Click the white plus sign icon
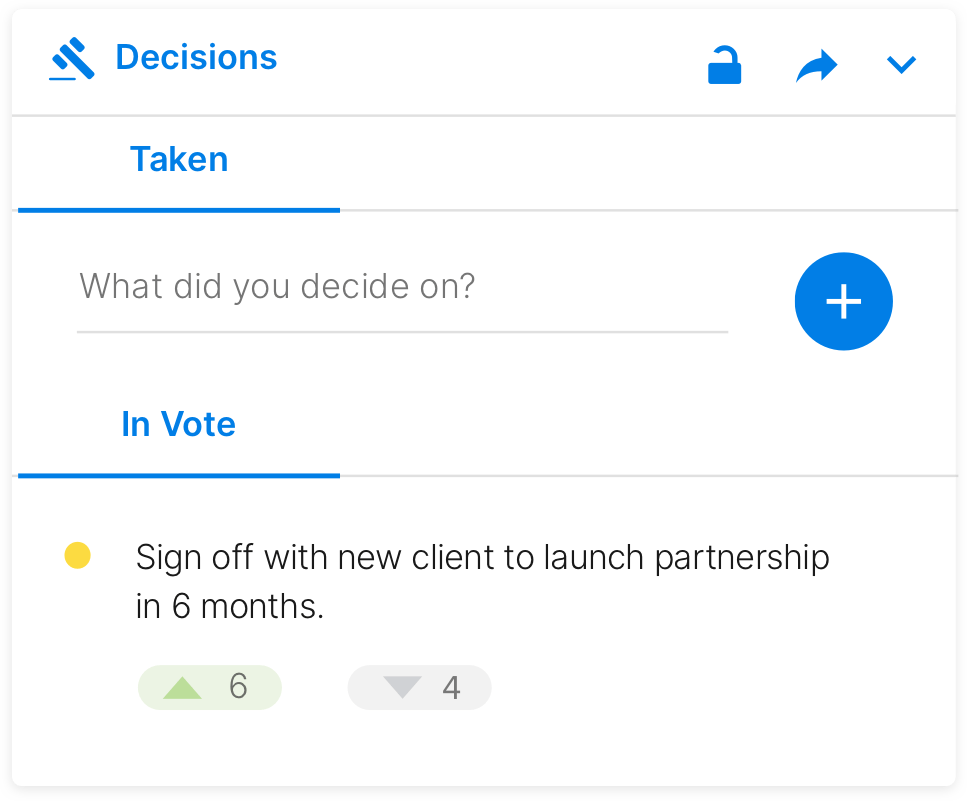 [844, 302]
